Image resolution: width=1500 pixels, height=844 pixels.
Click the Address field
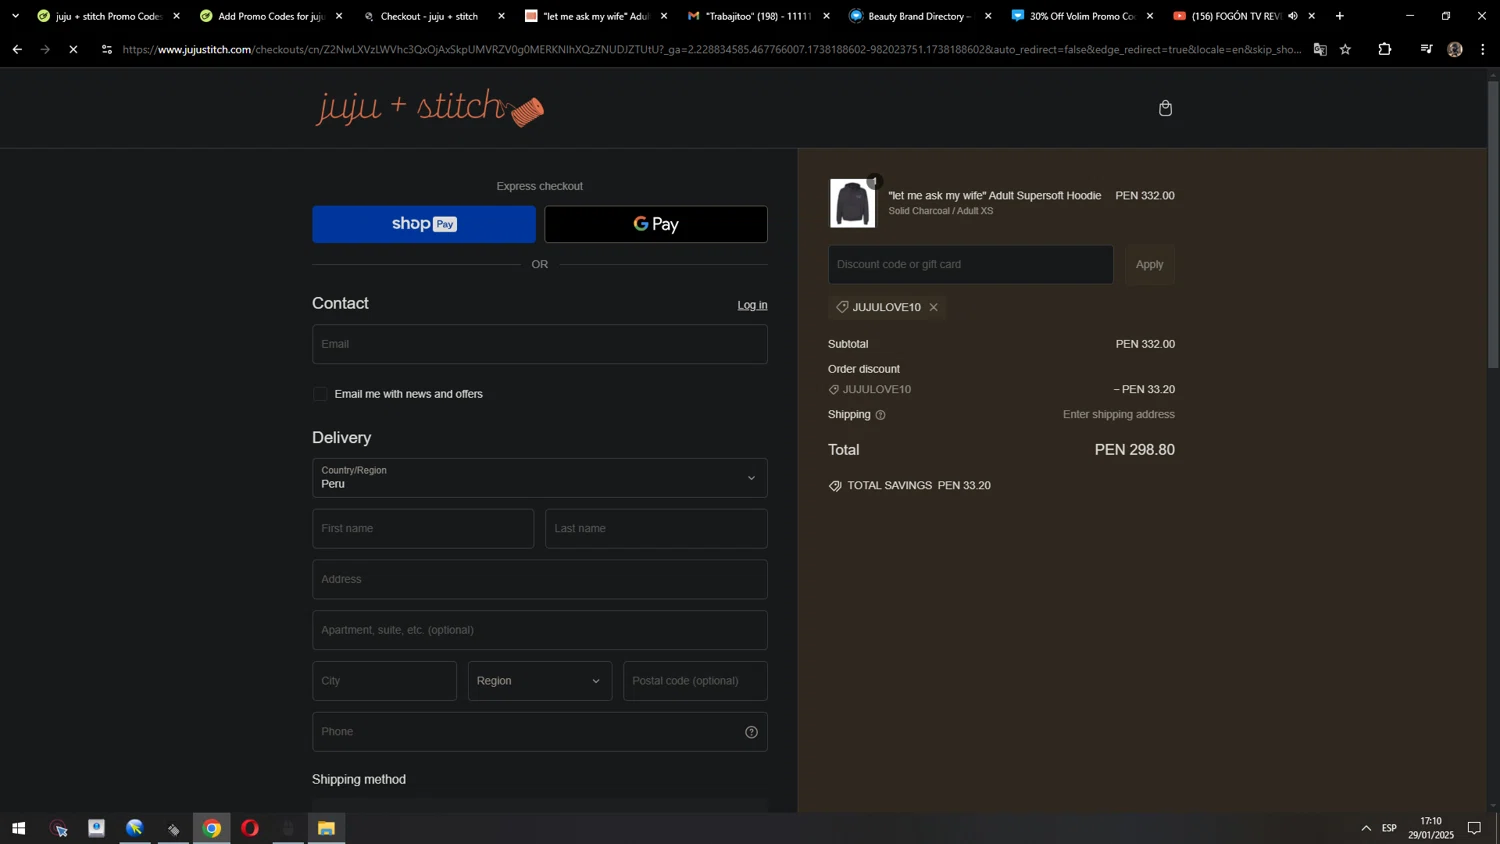pos(540,579)
